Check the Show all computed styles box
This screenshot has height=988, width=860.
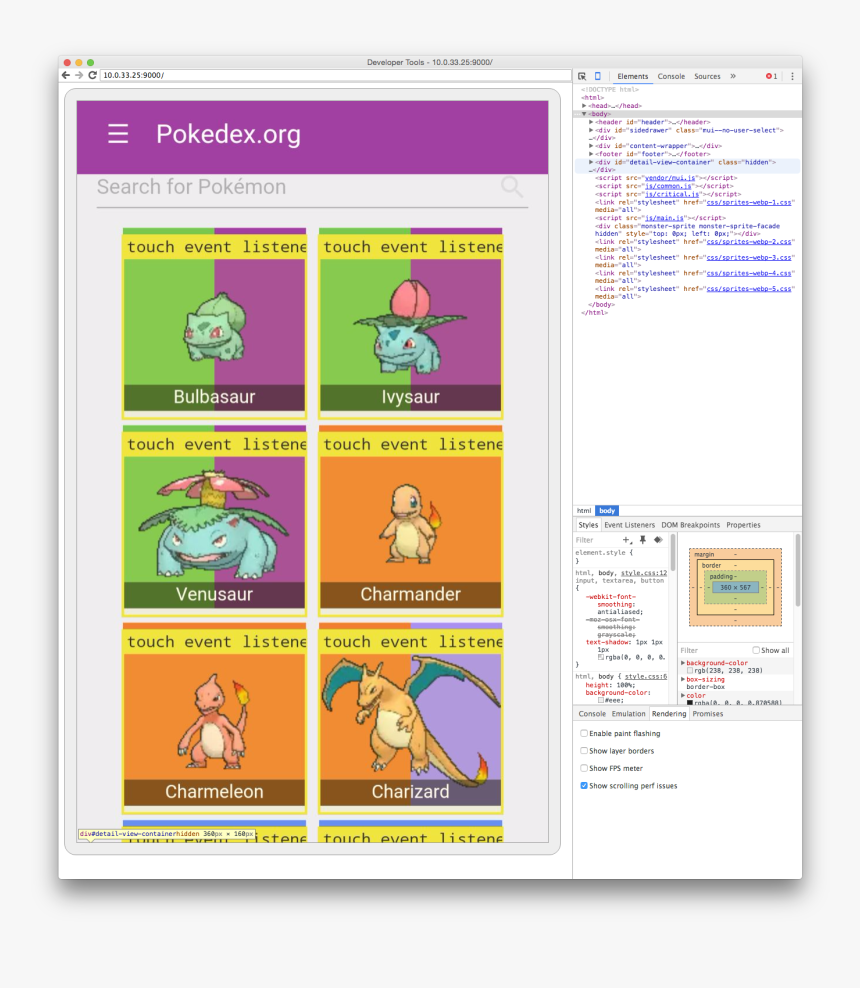[755, 650]
